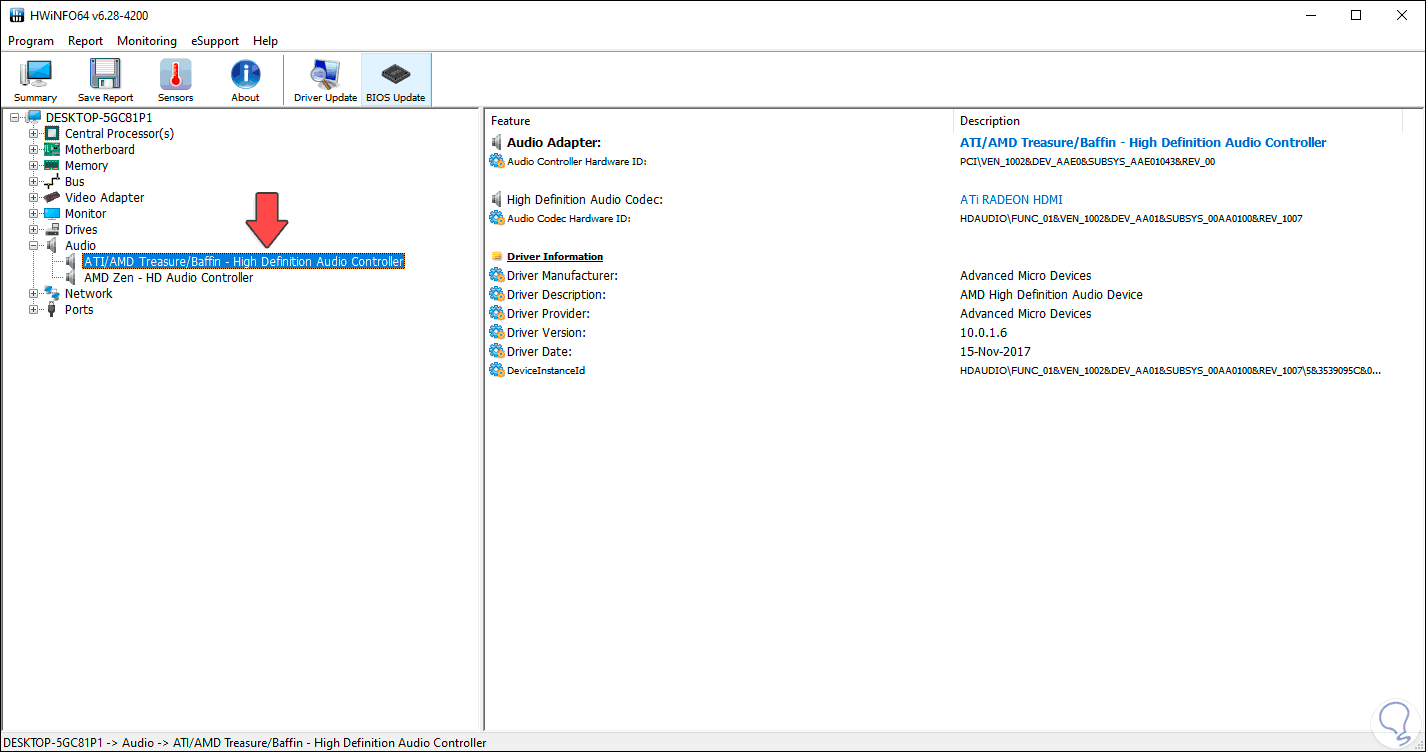This screenshot has width=1426, height=752.
Task: Click gear icon beside Driver Manufacturer
Action: 497,275
